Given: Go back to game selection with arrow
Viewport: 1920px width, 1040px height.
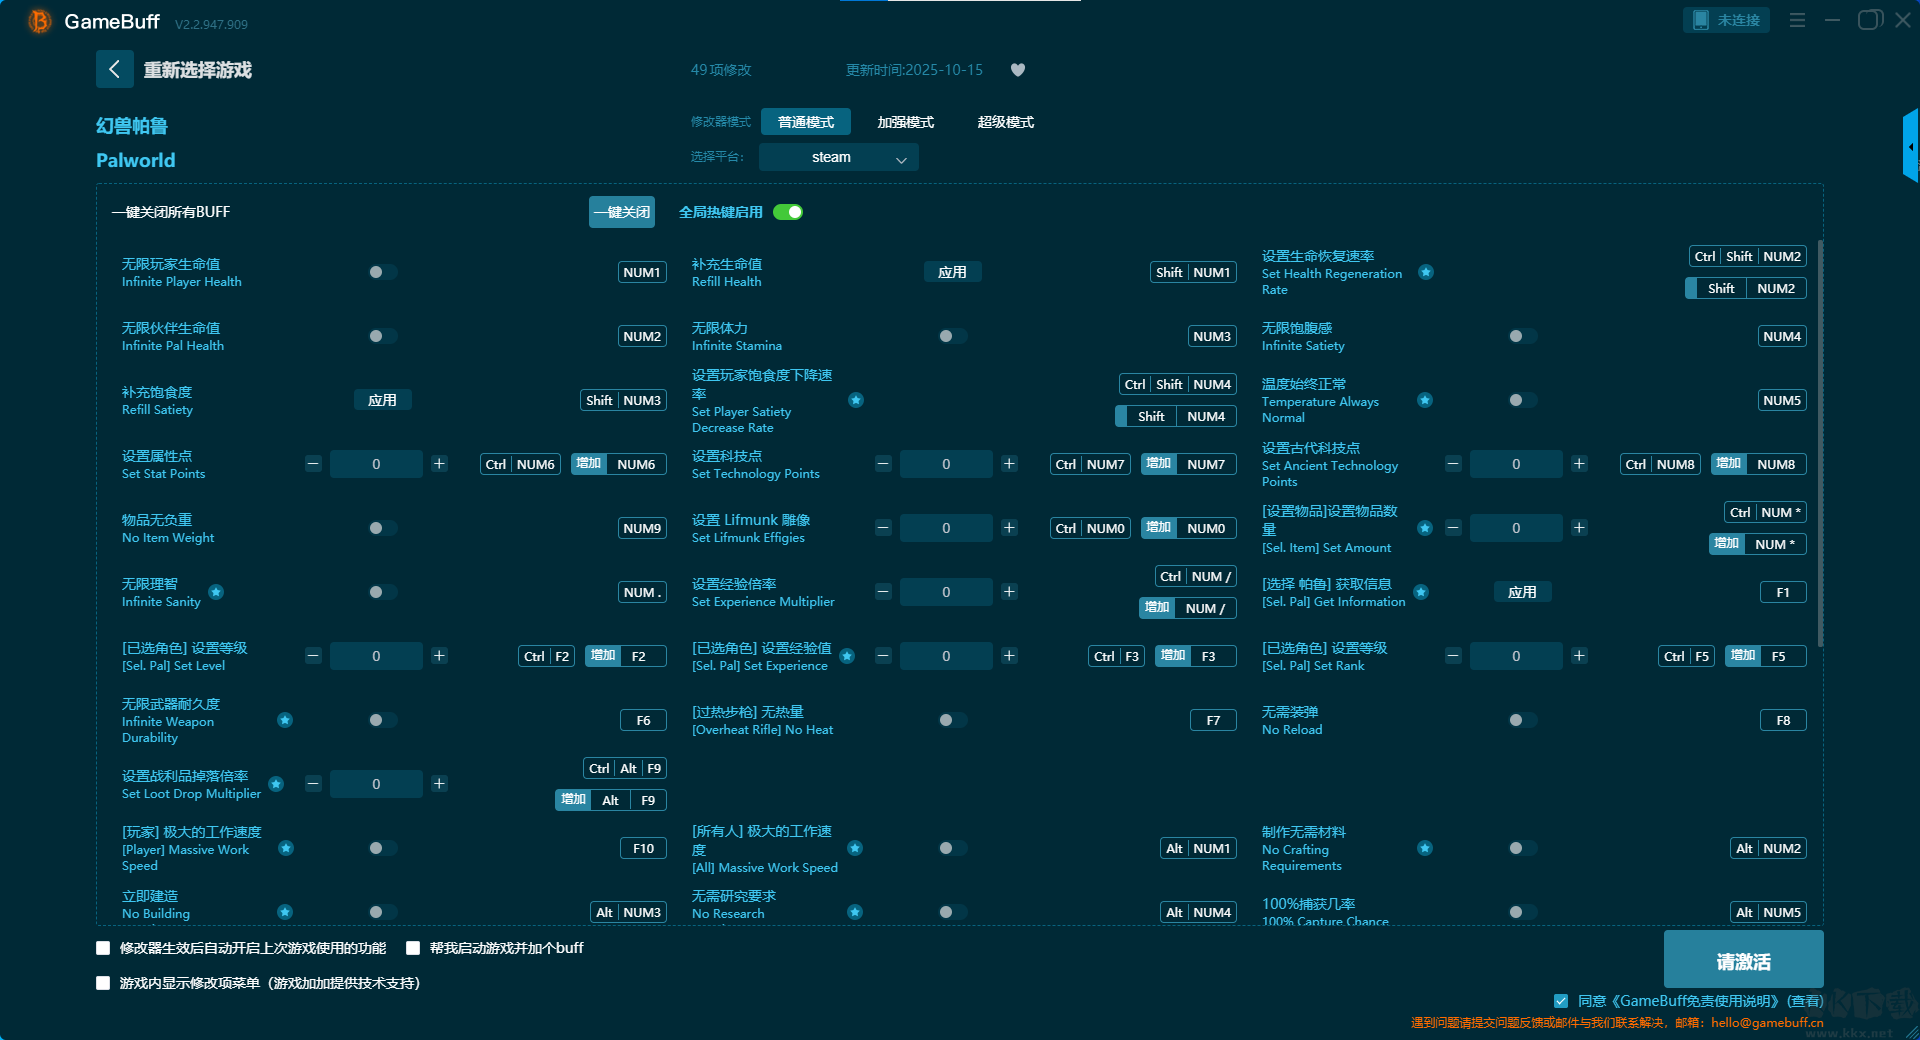Looking at the screenshot, I should click(x=114, y=69).
